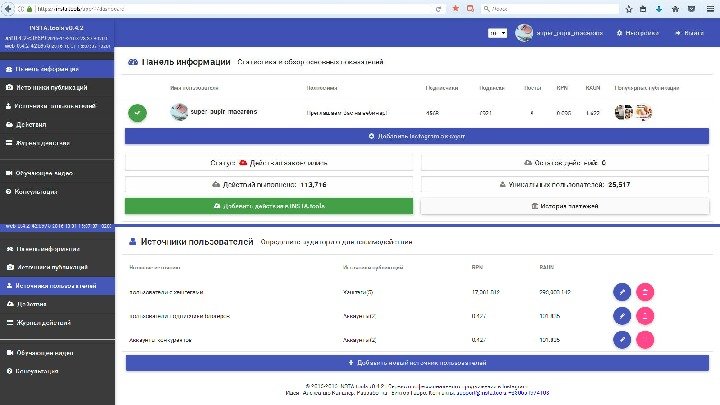Click the Действий выполнено 113,716 box
The width and height of the screenshot is (720, 405).
pyautogui.click(x=269, y=185)
